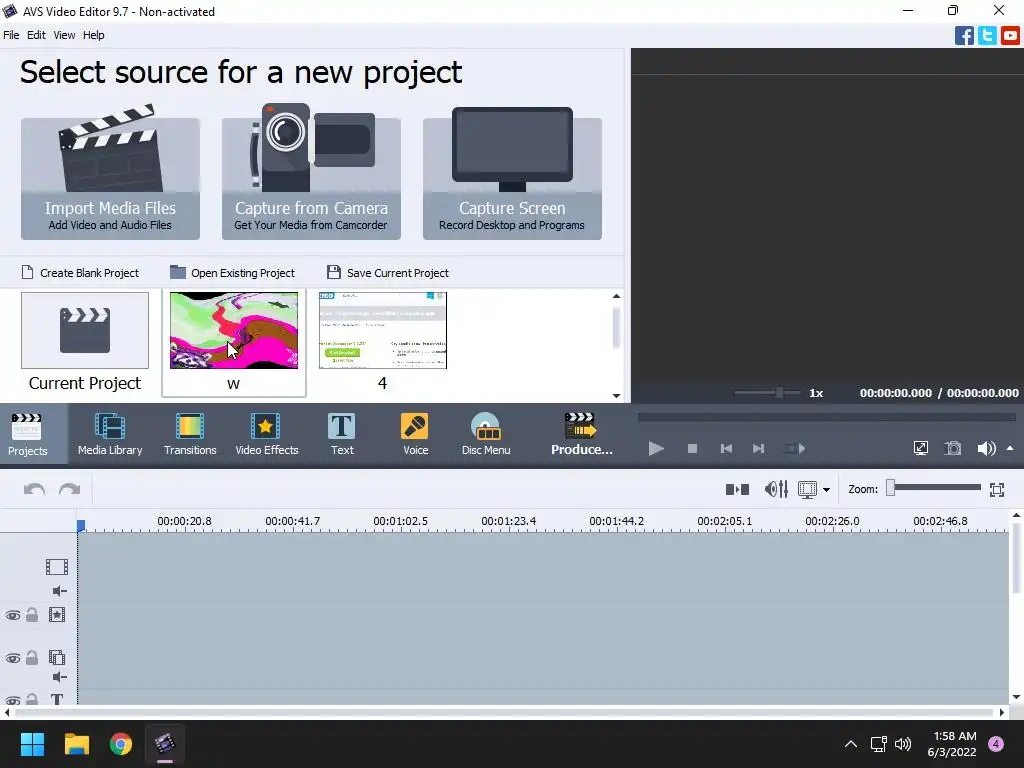Click the split/storyboard toggle icon
1024x768 pixels.
point(737,489)
